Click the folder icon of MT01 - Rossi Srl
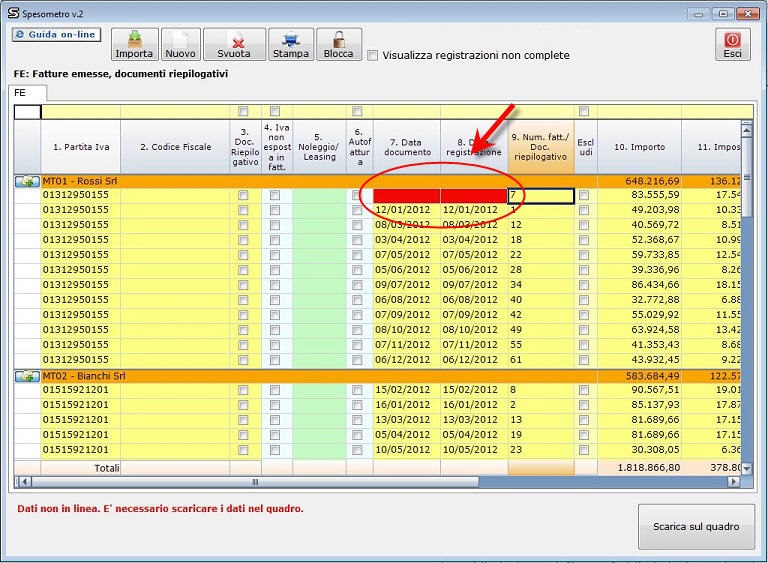The image size is (768, 563). point(27,182)
